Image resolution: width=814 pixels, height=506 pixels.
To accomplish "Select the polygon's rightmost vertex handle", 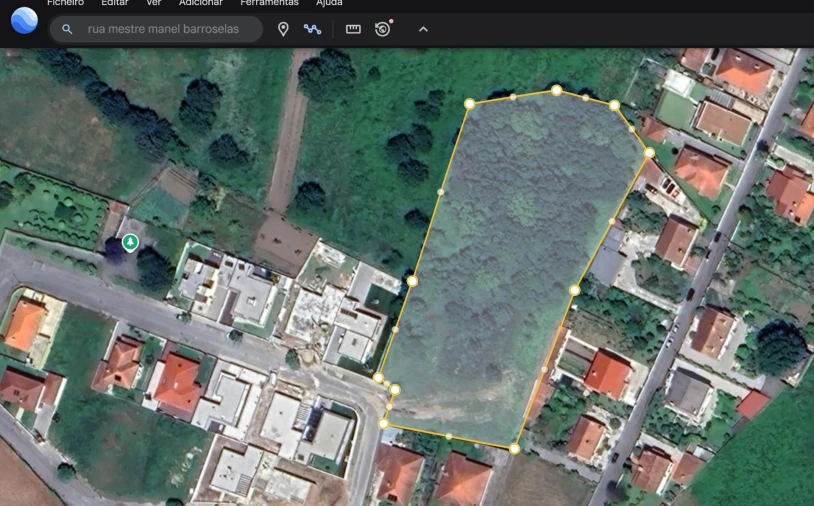I will click(649, 153).
